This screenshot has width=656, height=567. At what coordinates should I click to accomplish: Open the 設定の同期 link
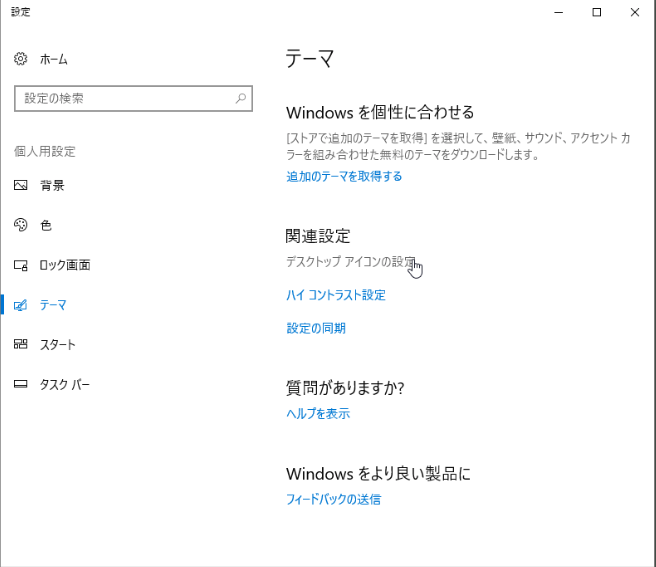click(x=316, y=328)
